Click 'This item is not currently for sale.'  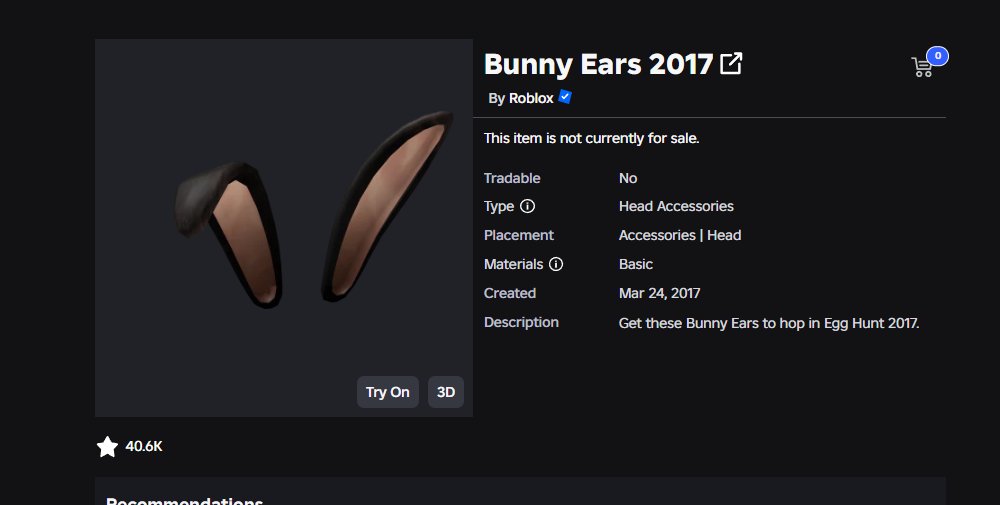coord(592,138)
